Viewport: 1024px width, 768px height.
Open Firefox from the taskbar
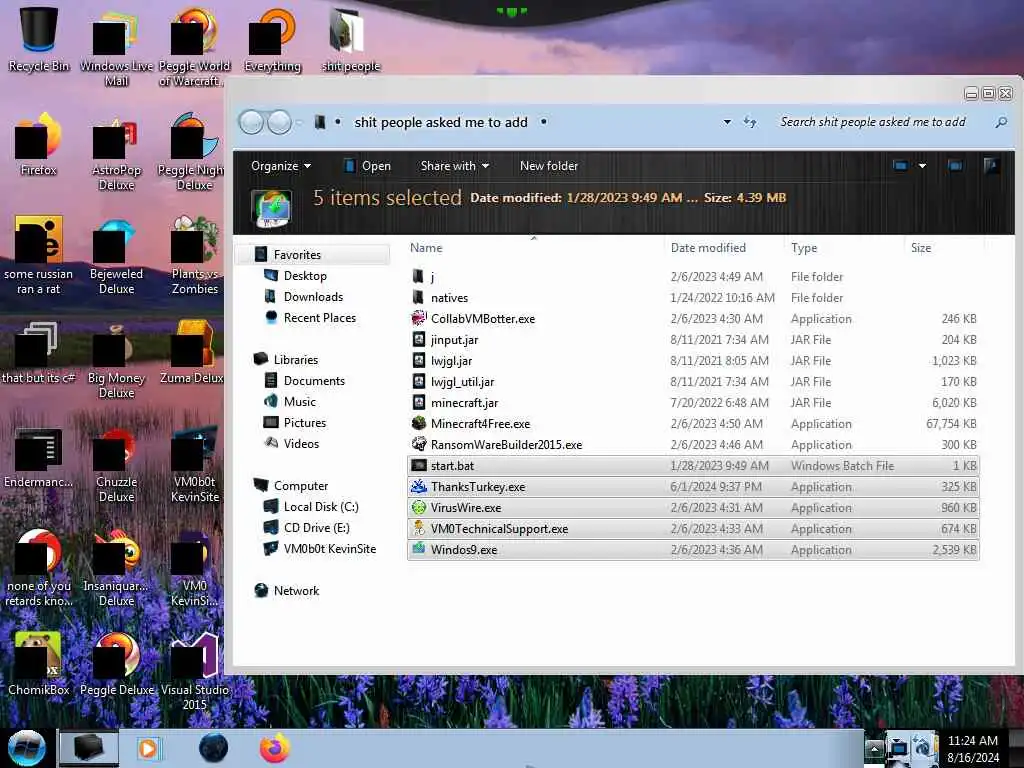point(274,748)
